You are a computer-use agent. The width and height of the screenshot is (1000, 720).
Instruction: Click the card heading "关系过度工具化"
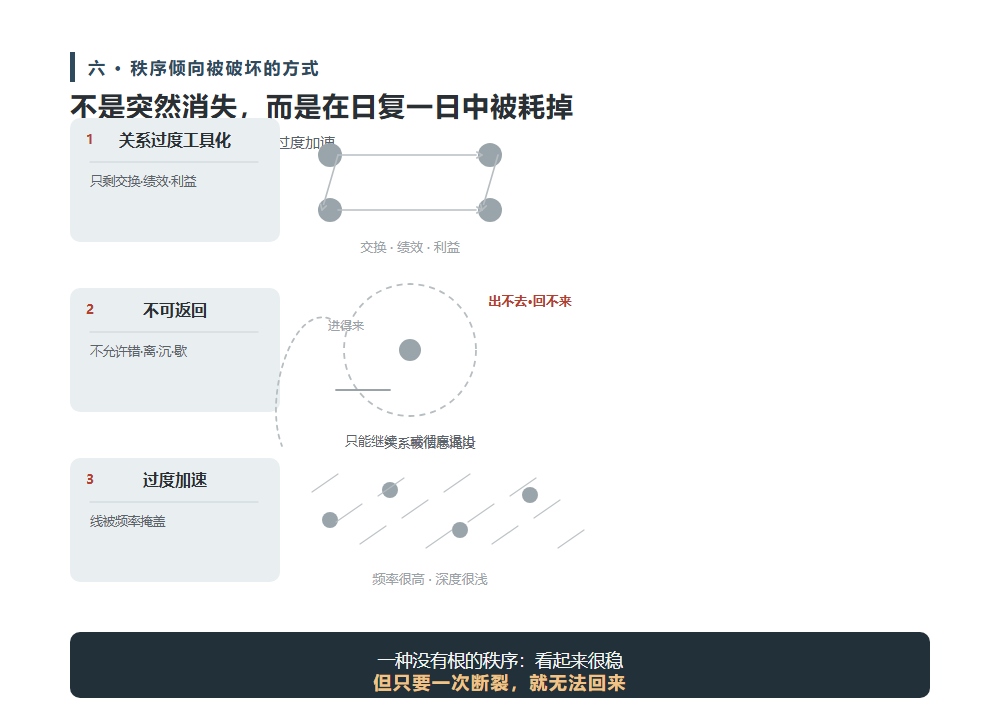(x=175, y=140)
